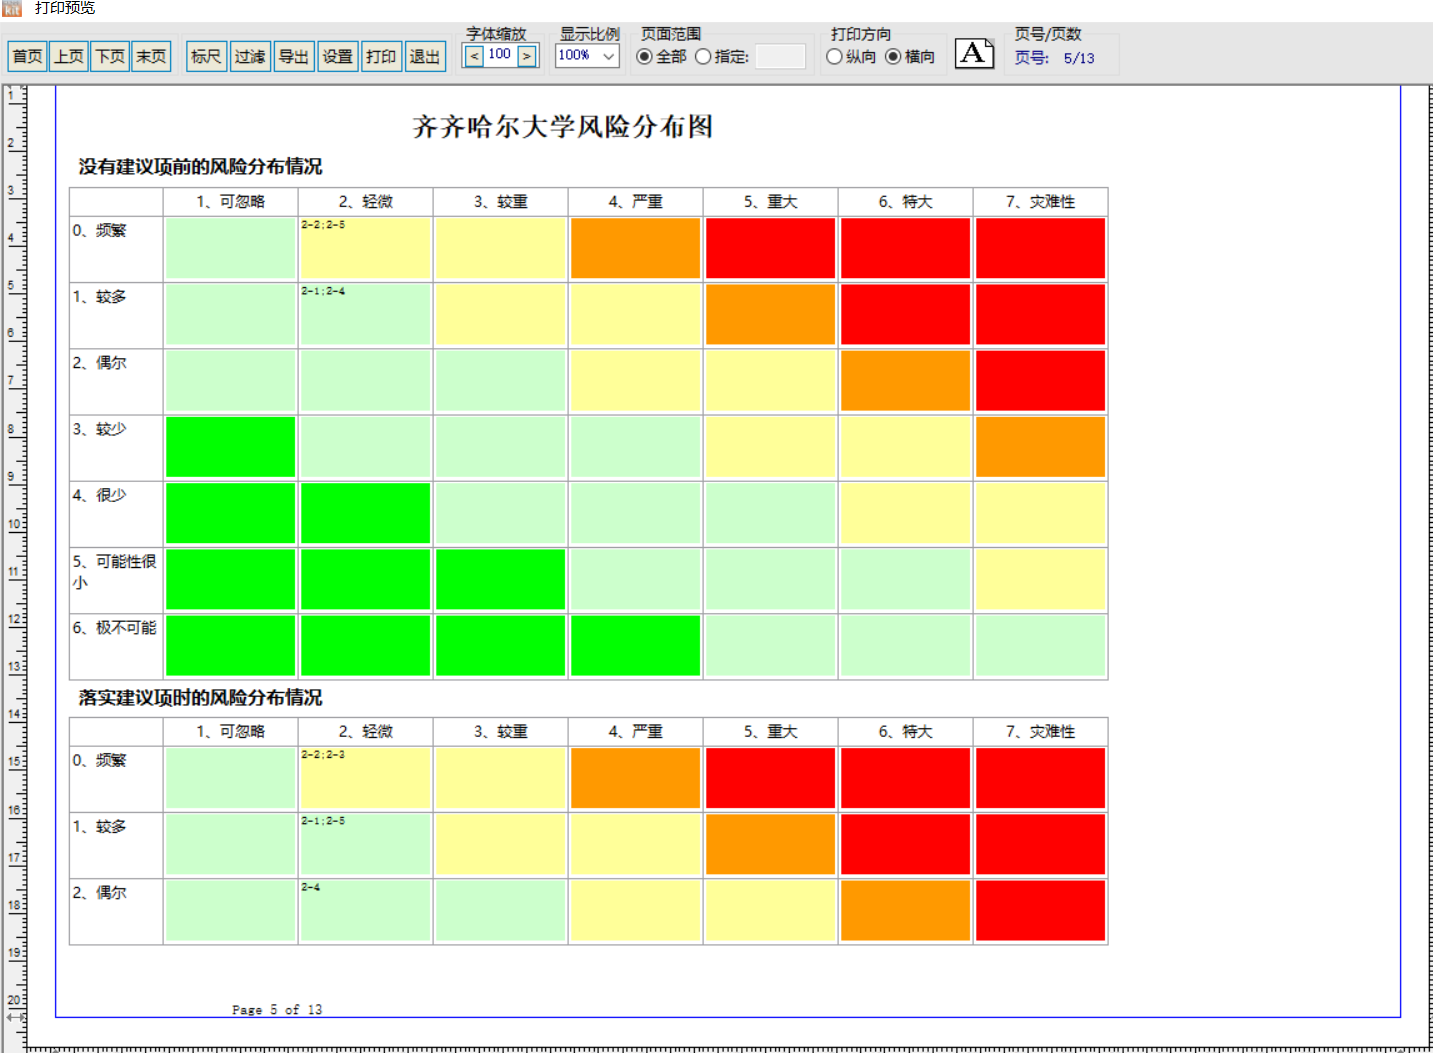Click cell containing 2-2;2-5

coord(365,249)
